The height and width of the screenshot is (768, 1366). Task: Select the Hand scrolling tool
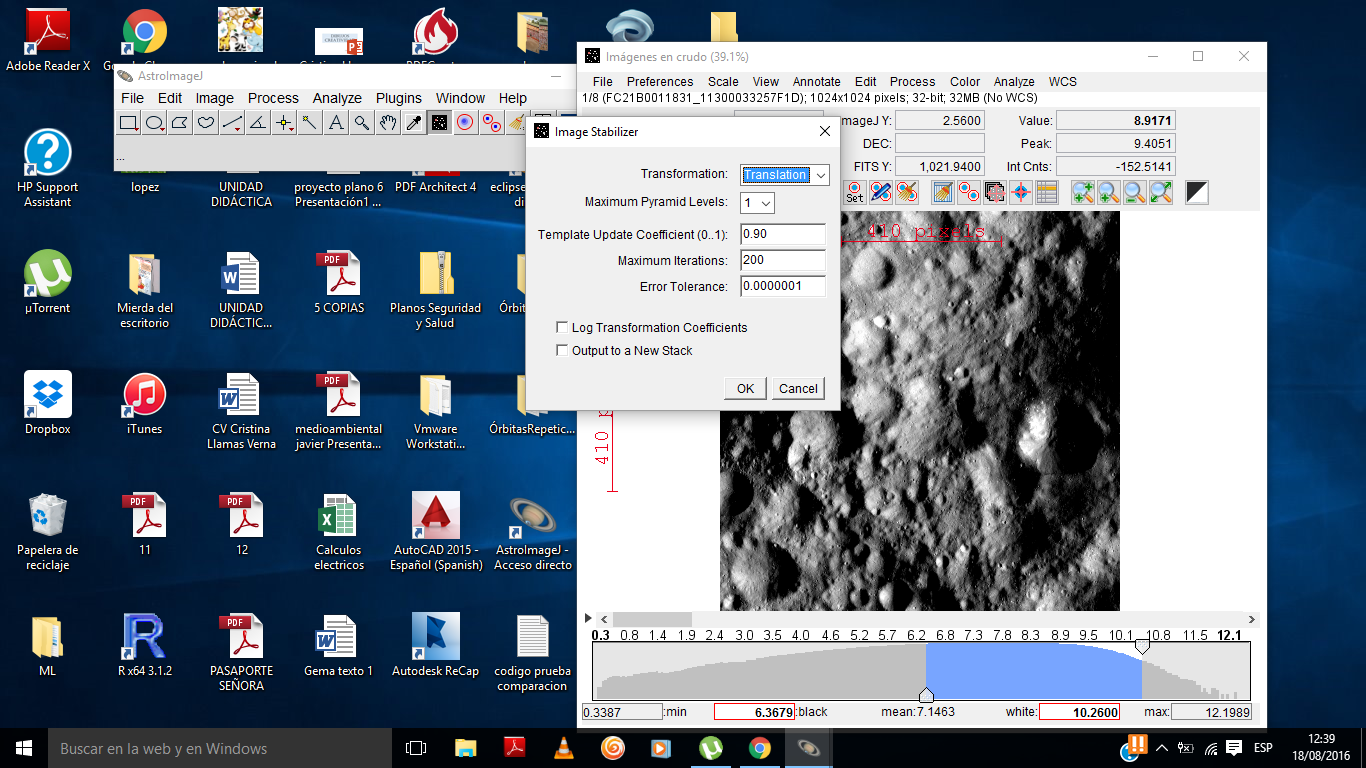pos(388,123)
